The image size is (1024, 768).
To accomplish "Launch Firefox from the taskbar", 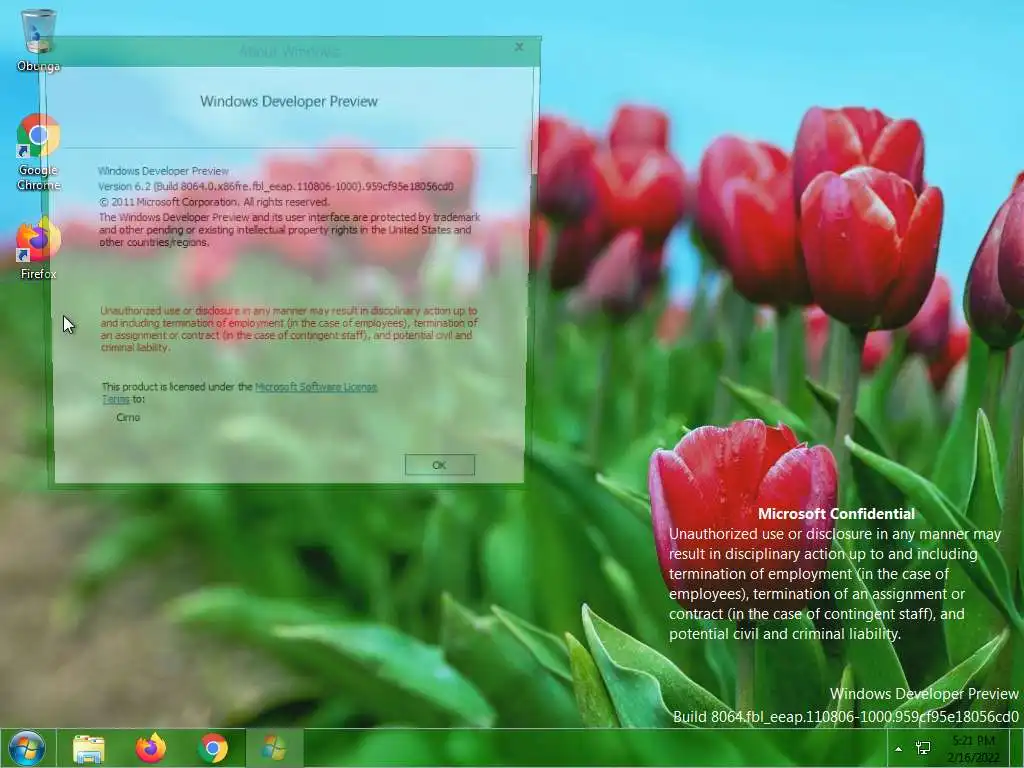I will click(150, 748).
